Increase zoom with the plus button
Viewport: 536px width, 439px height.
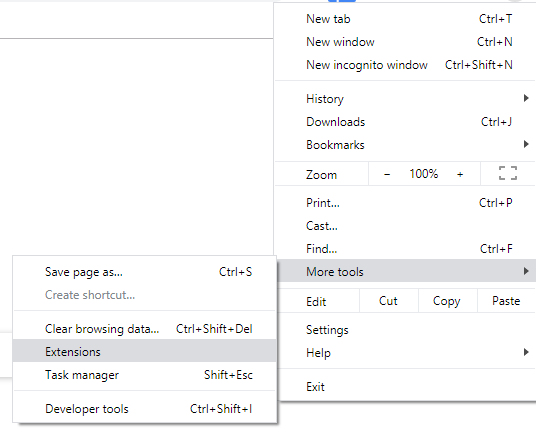460,174
